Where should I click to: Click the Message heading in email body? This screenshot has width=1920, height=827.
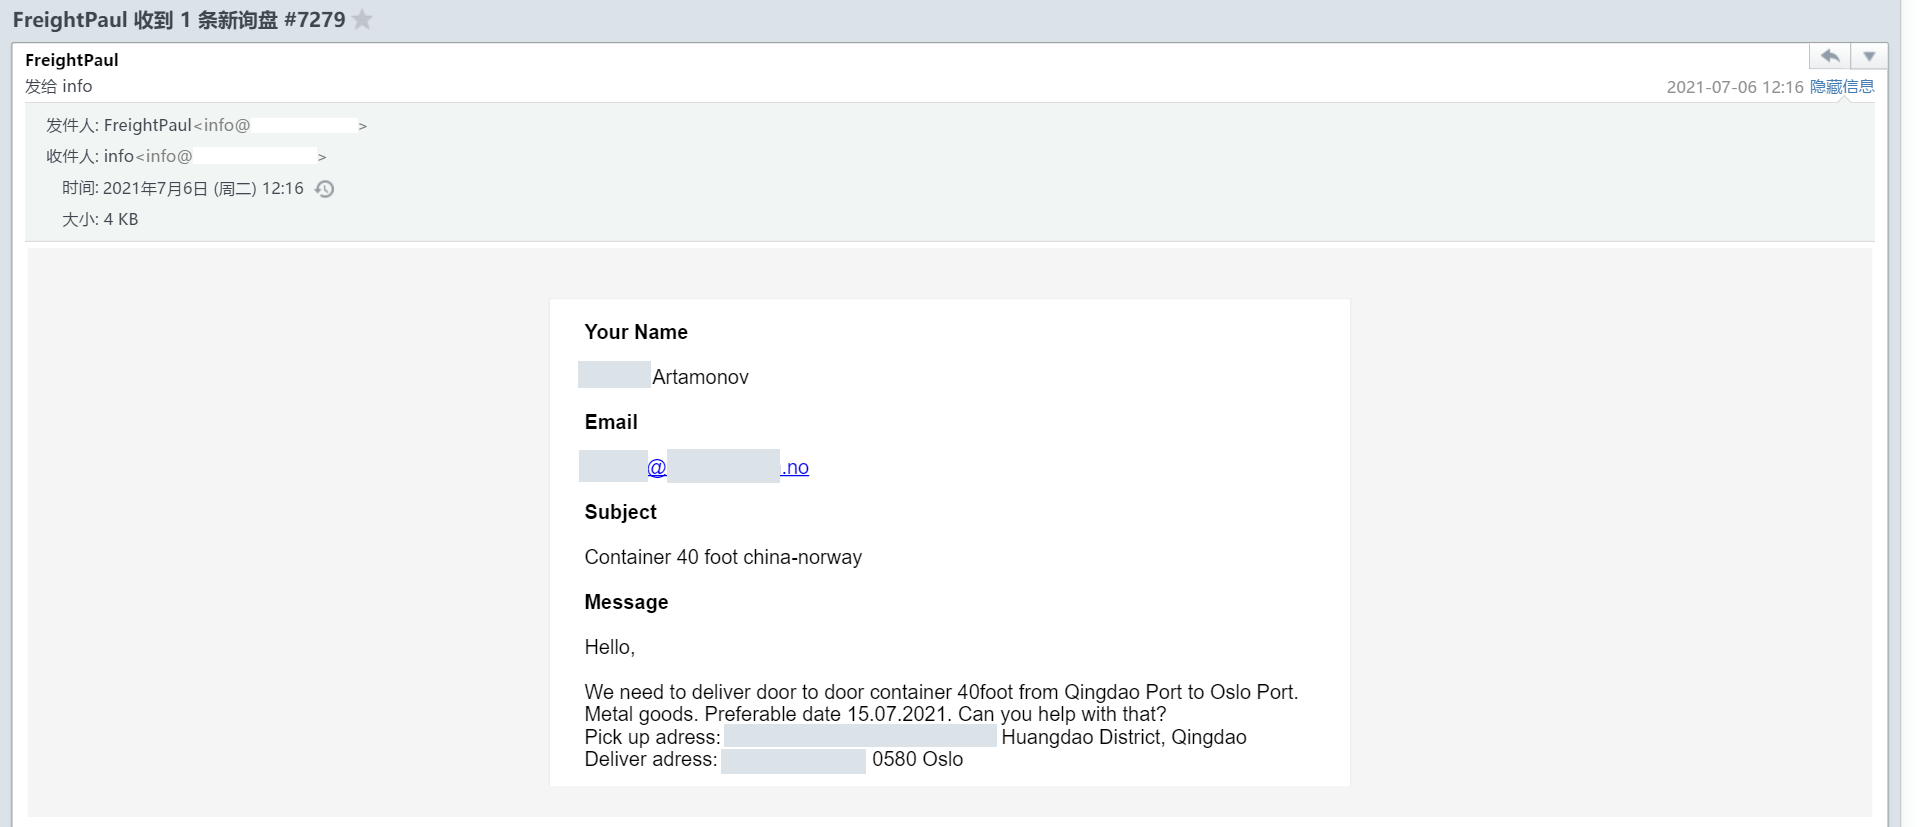(626, 602)
